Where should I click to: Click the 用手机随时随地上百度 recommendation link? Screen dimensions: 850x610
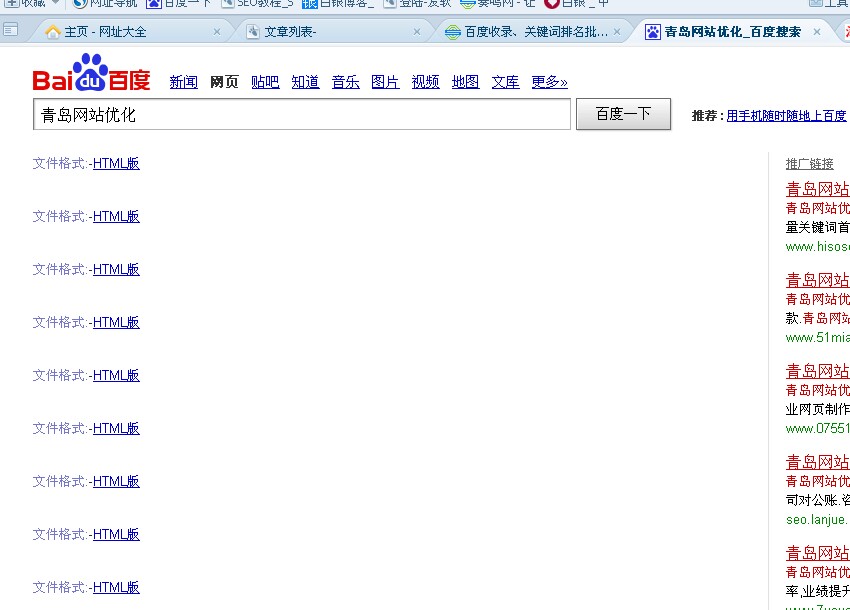tap(786, 116)
